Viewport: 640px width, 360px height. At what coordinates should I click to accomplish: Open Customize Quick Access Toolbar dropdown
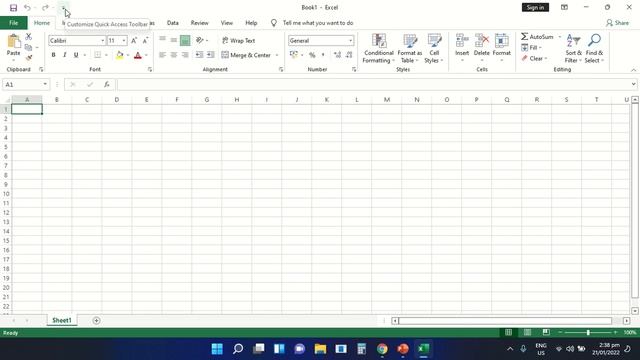coord(63,8)
